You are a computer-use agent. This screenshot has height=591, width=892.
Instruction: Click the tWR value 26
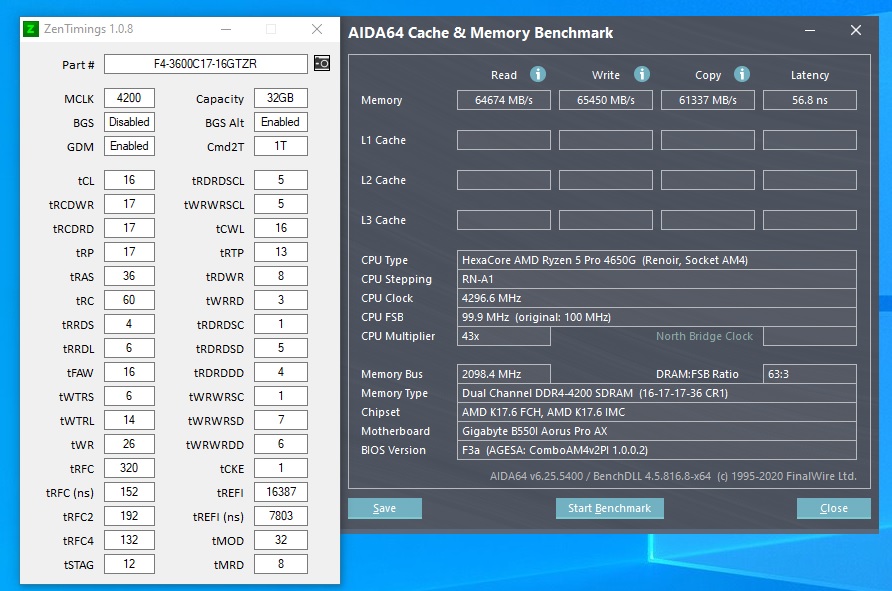pyautogui.click(x=129, y=444)
